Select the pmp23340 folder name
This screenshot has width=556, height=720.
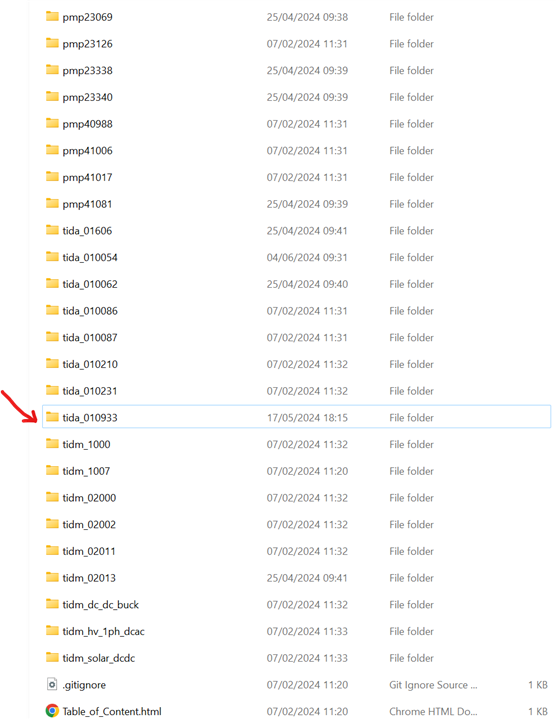pyautogui.click(x=88, y=97)
